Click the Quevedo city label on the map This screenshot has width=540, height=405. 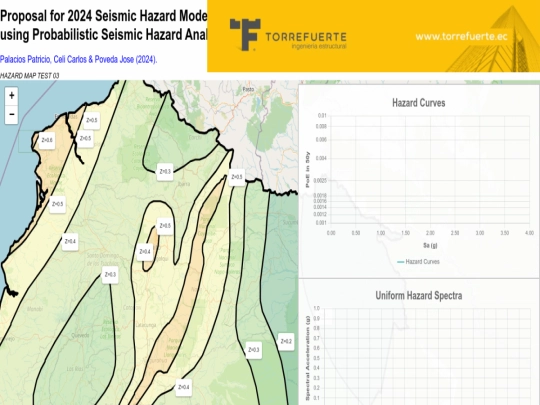tap(80, 335)
